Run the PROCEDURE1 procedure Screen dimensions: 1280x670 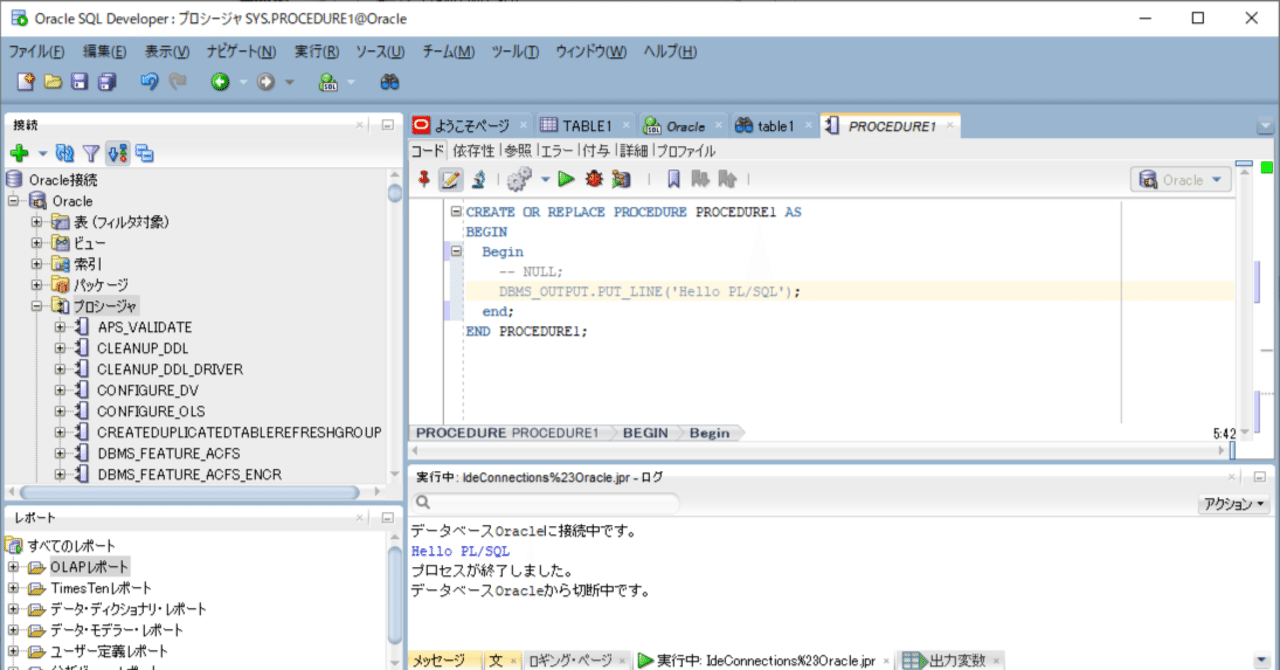click(565, 178)
